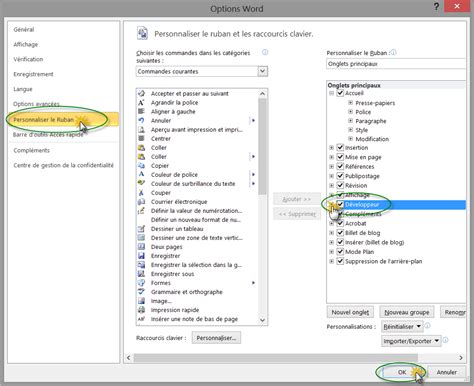
Task: Click the Couleur de surbrillance du texte icon
Action: [x=141, y=183]
